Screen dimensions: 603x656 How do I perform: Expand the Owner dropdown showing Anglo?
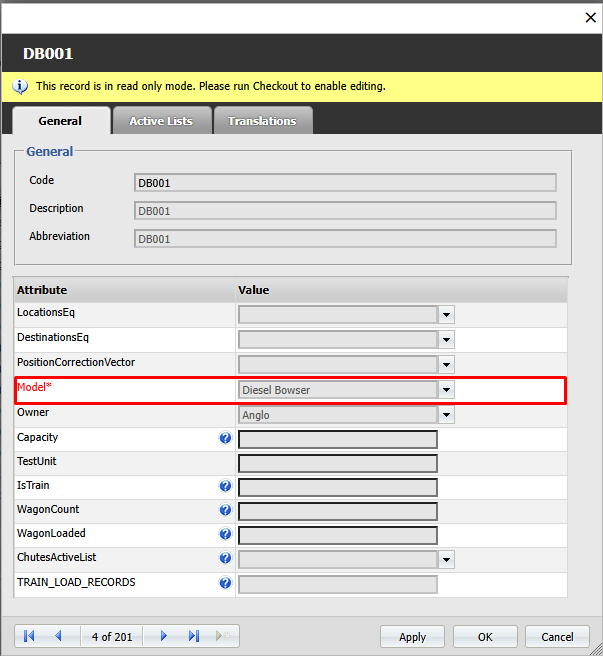447,415
